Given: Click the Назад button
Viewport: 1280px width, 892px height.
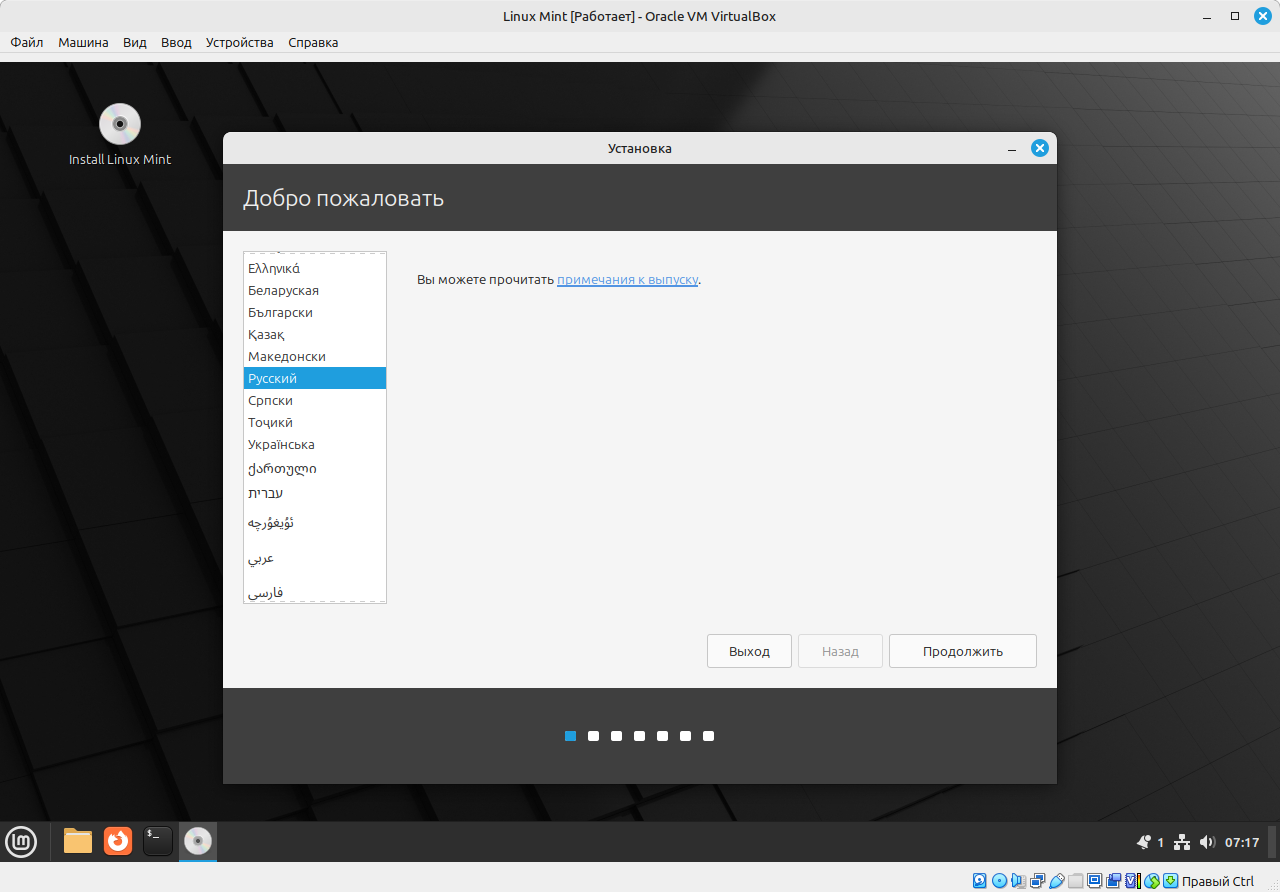Looking at the screenshot, I should [840, 651].
